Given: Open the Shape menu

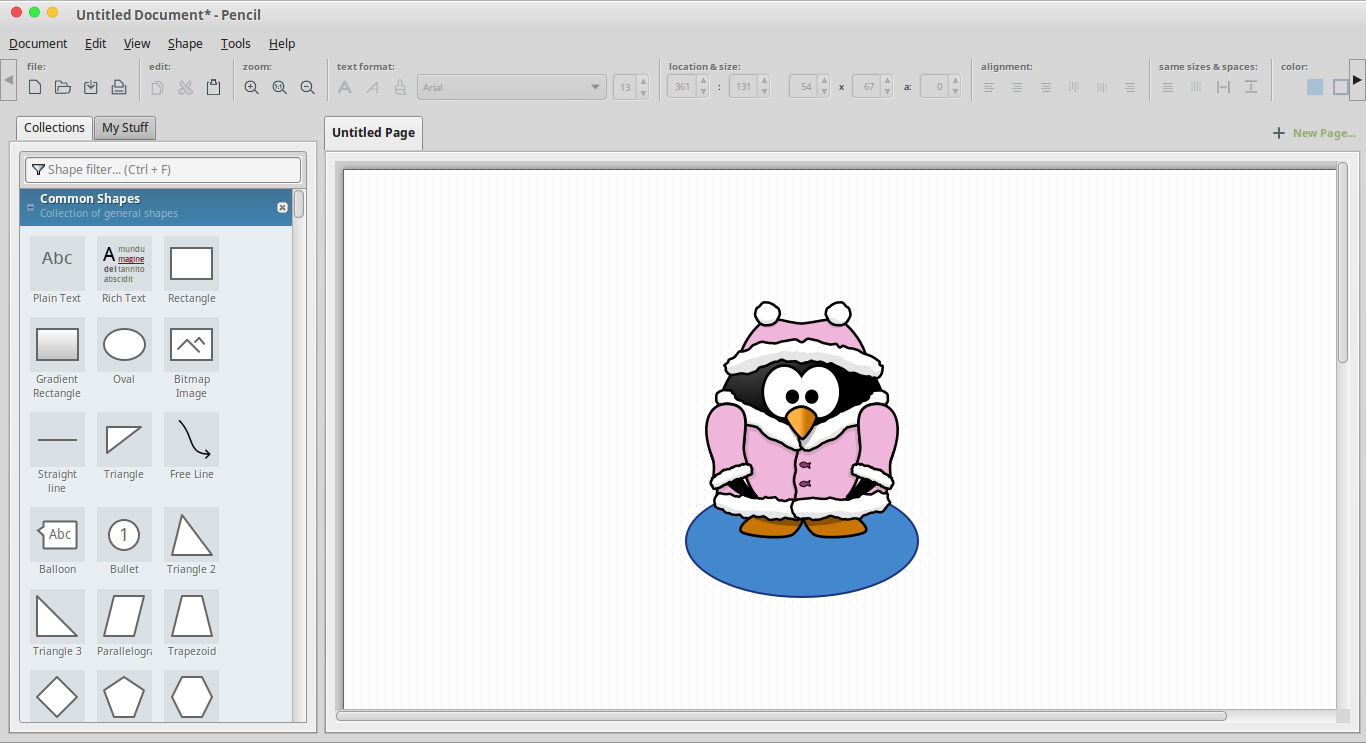Looking at the screenshot, I should coord(185,44).
